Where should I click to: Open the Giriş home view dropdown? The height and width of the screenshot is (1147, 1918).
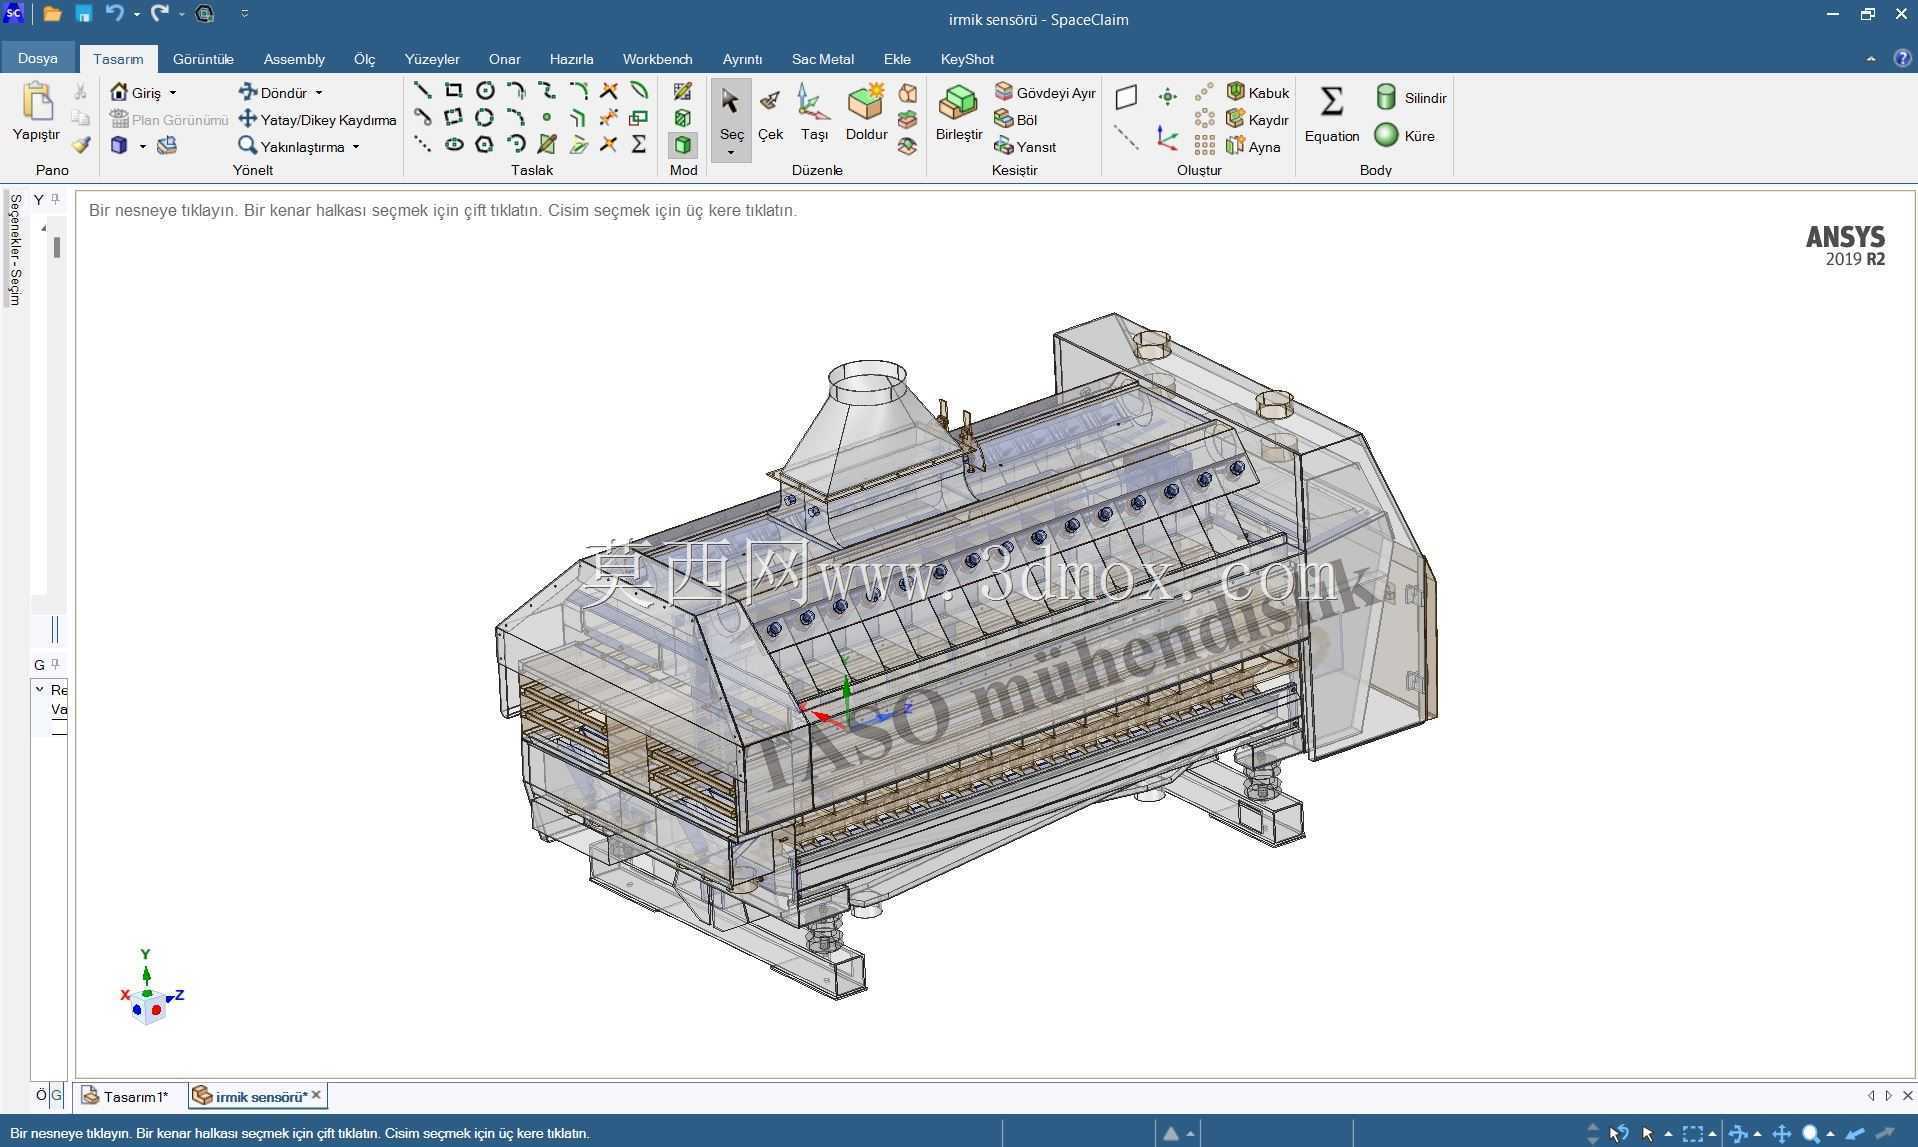click(173, 93)
